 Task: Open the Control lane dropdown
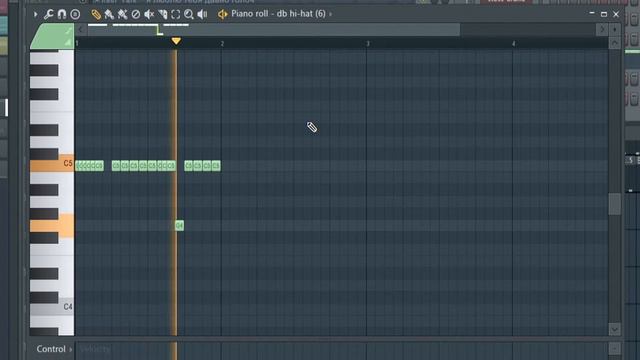(54, 349)
